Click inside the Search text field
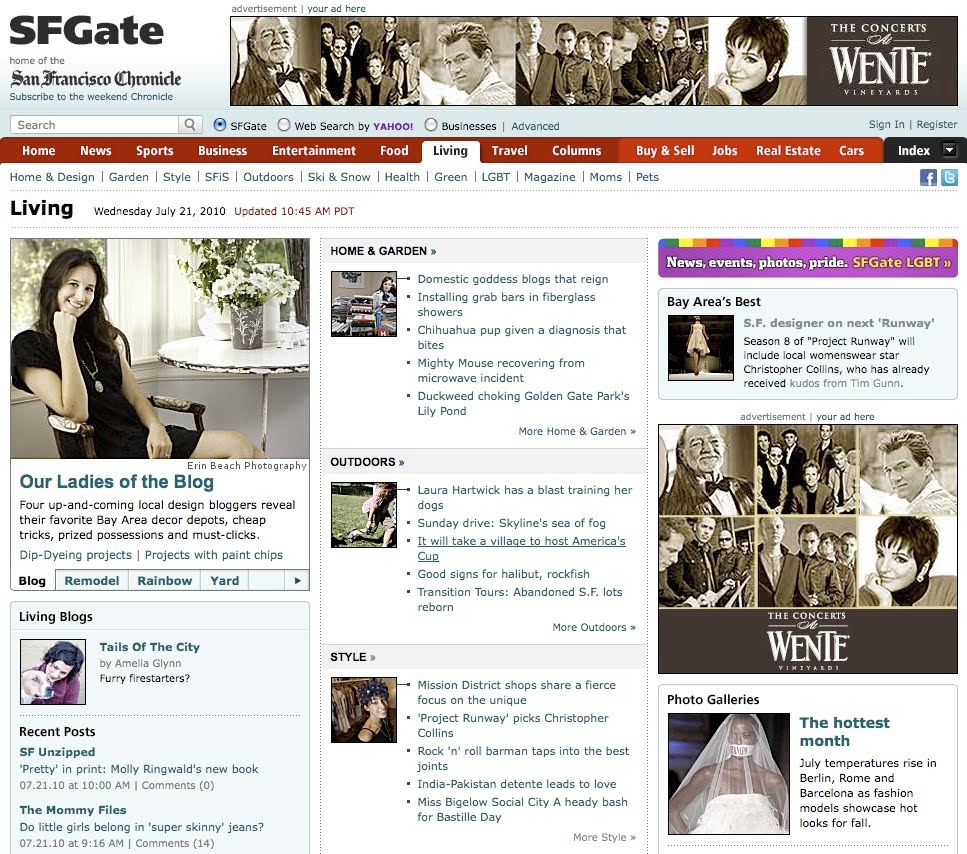Viewport: 967px width, 854px height. [95, 125]
